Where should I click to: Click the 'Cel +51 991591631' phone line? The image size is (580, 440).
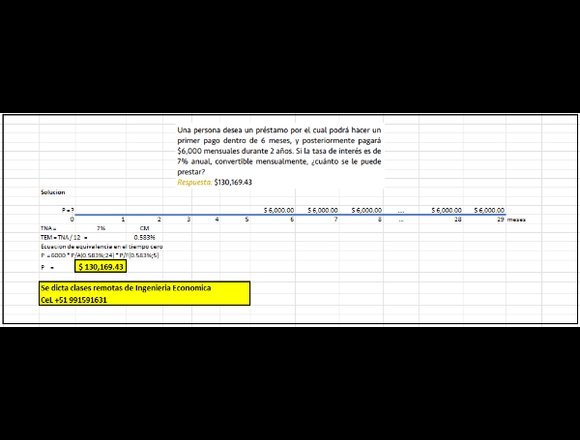(x=74, y=300)
